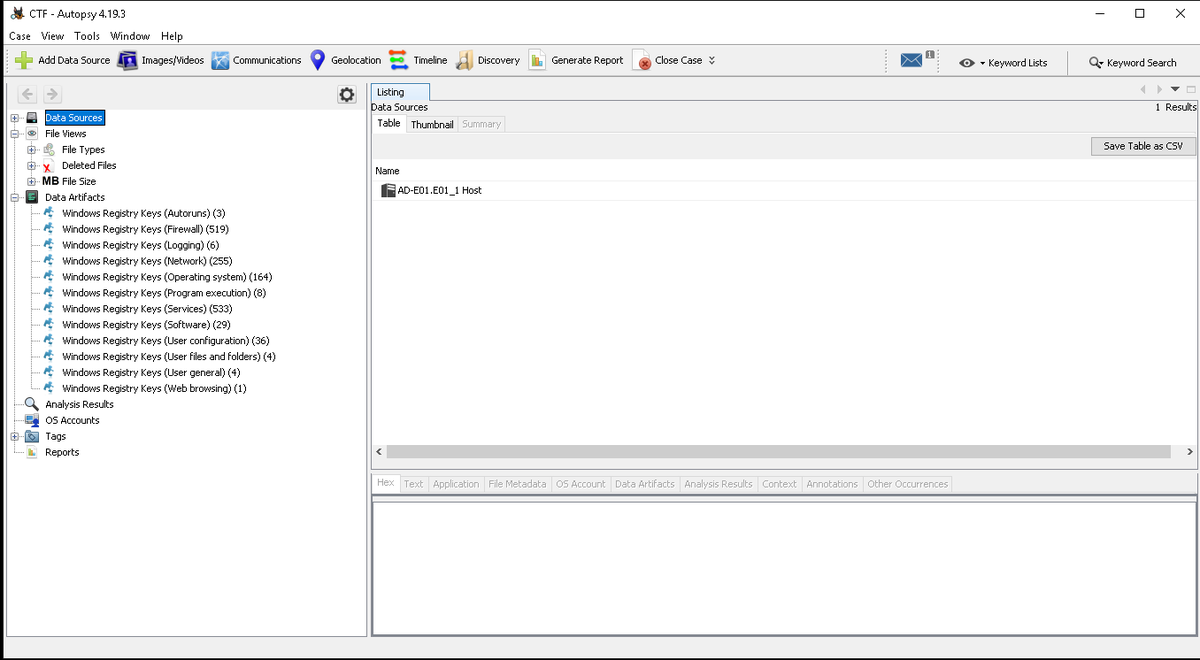
Task: Launch the Discovery icon
Action: (x=464, y=60)
